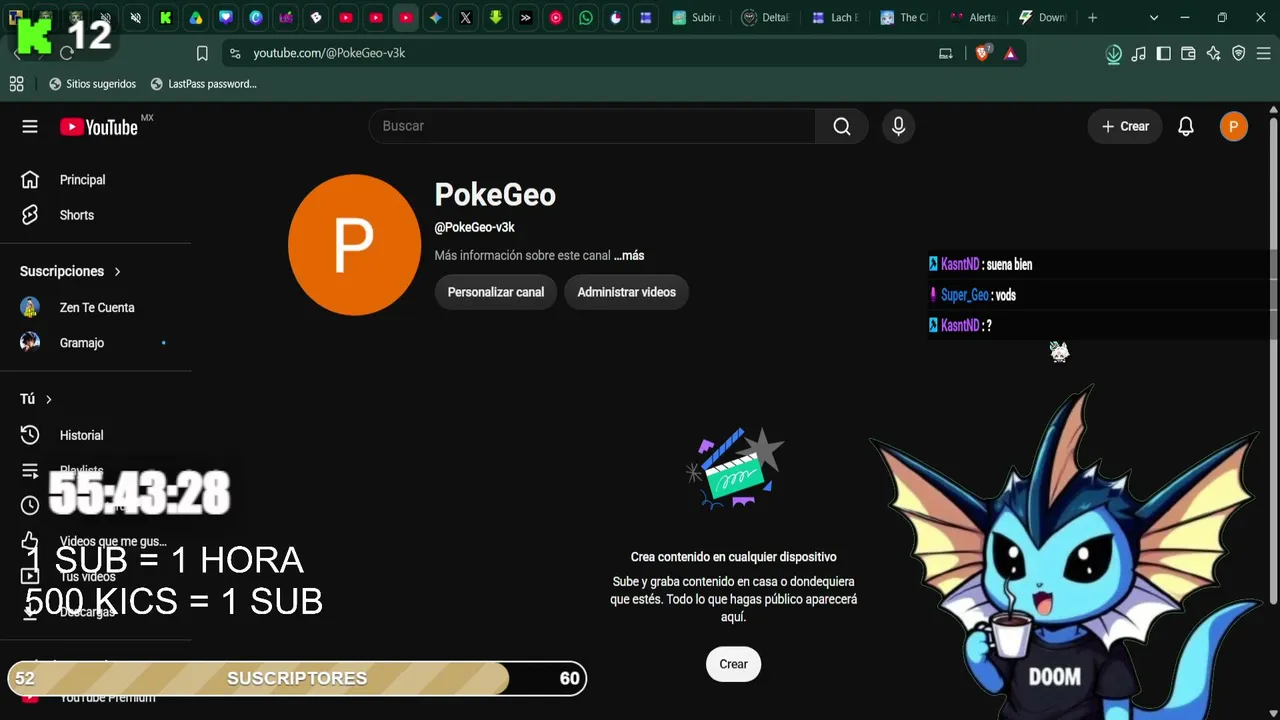This screenshot has height=720, width=1280.
Task: Open the LastPass password bookmark
Action: pos(203,84)
